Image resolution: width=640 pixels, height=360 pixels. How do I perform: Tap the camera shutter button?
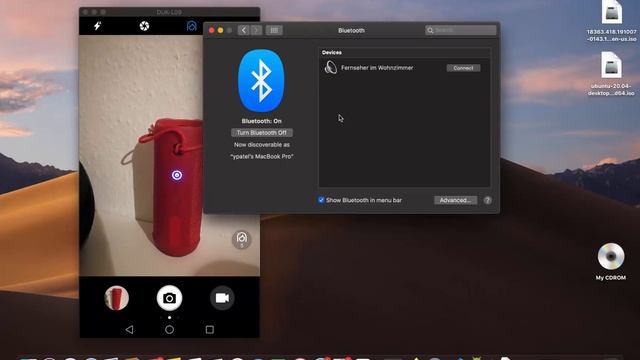169,298
